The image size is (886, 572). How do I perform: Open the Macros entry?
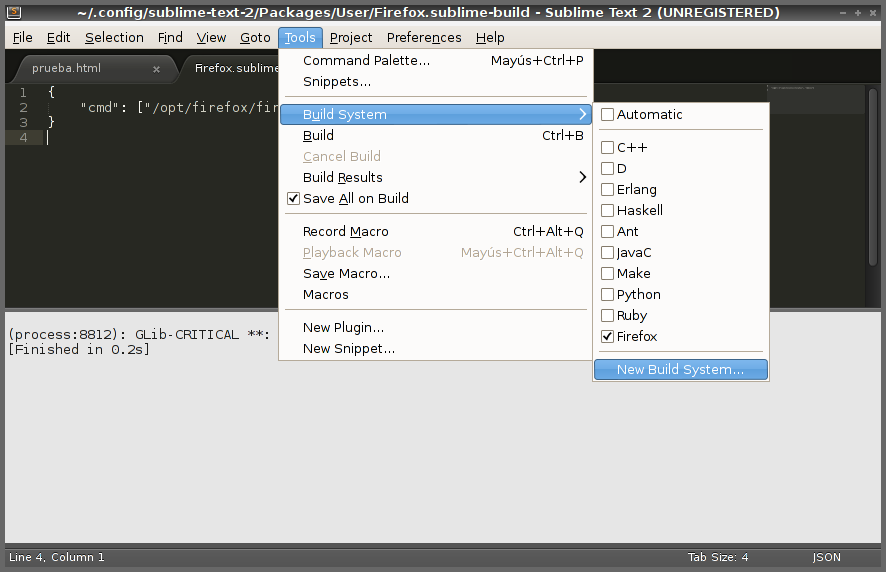tap(436, 294)
